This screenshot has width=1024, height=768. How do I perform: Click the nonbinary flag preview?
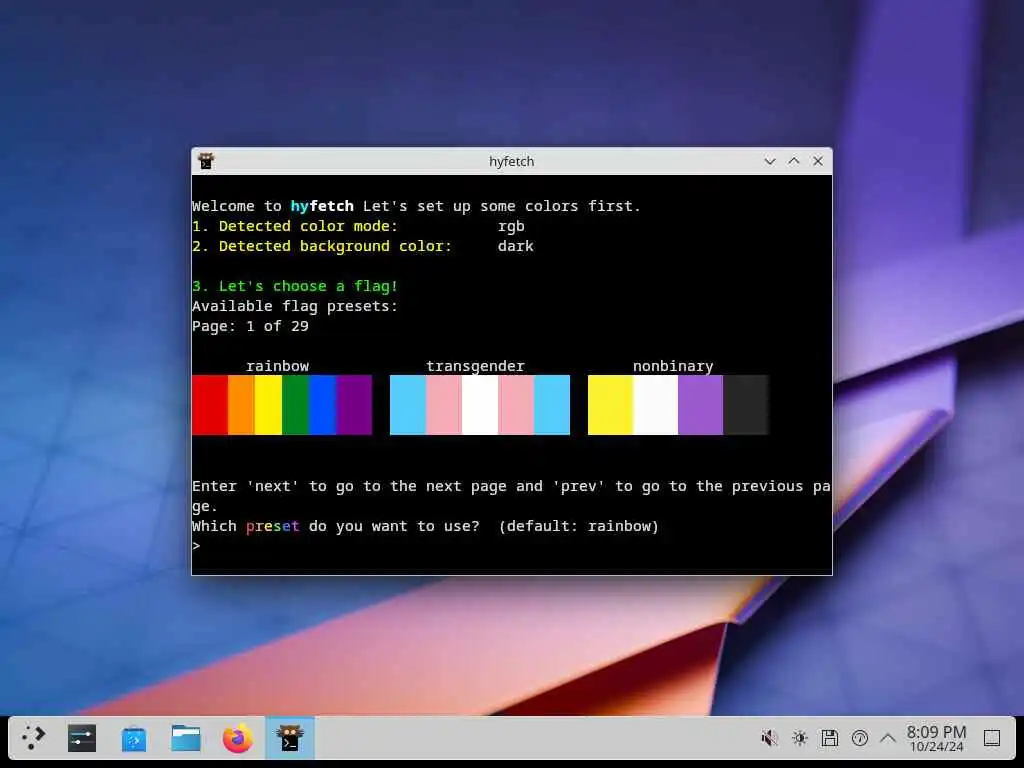pyautogui.click(x=678, y=405)
